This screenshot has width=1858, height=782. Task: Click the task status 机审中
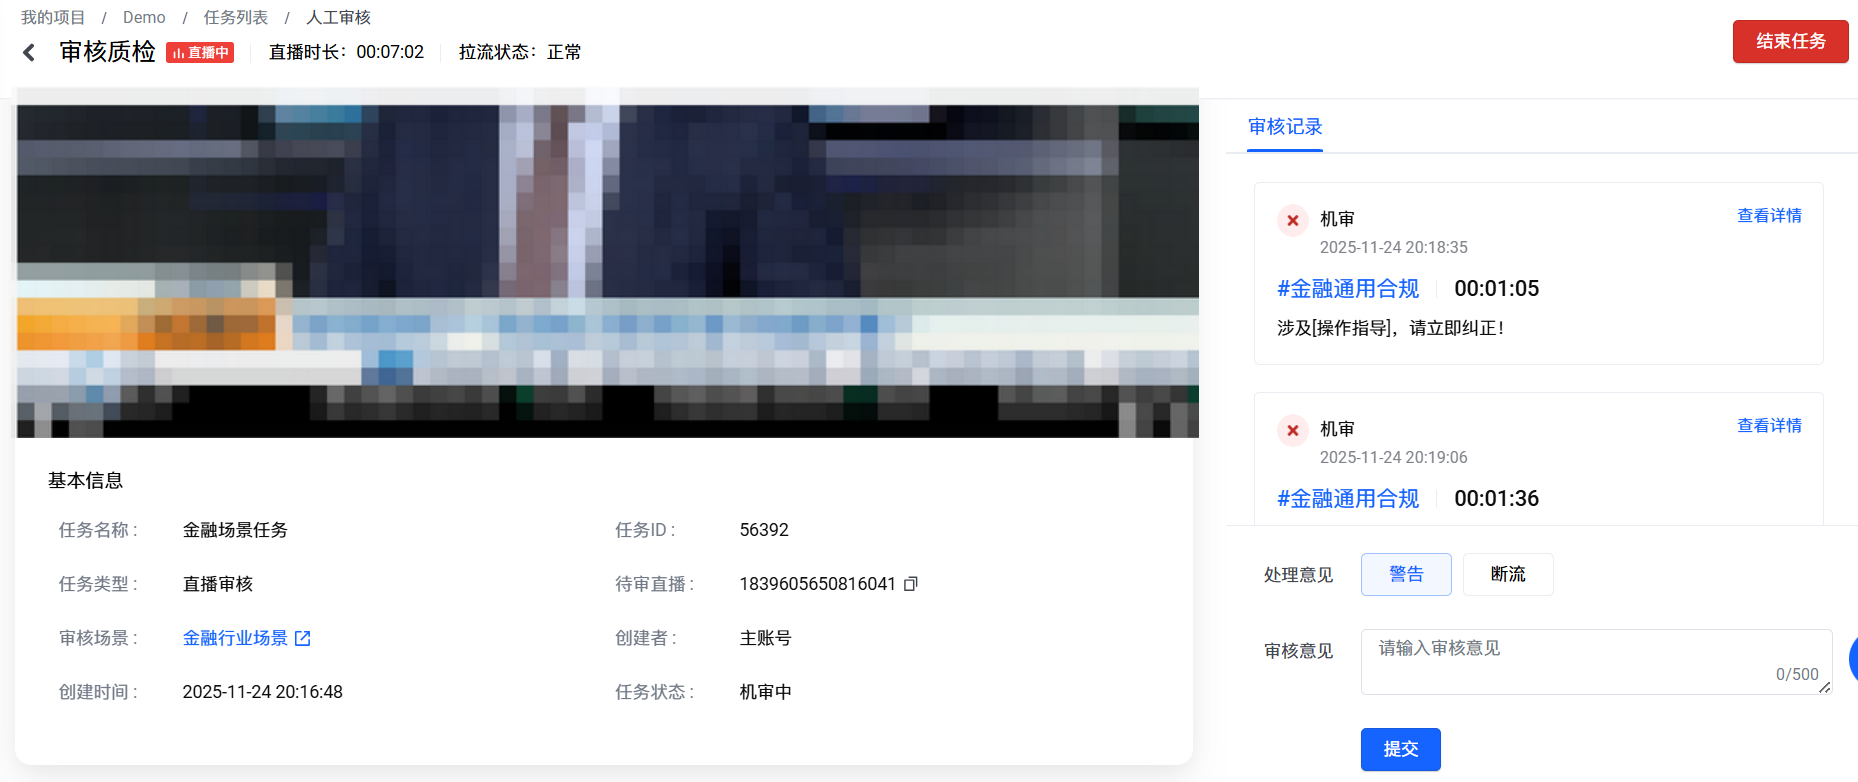point(765,692)
